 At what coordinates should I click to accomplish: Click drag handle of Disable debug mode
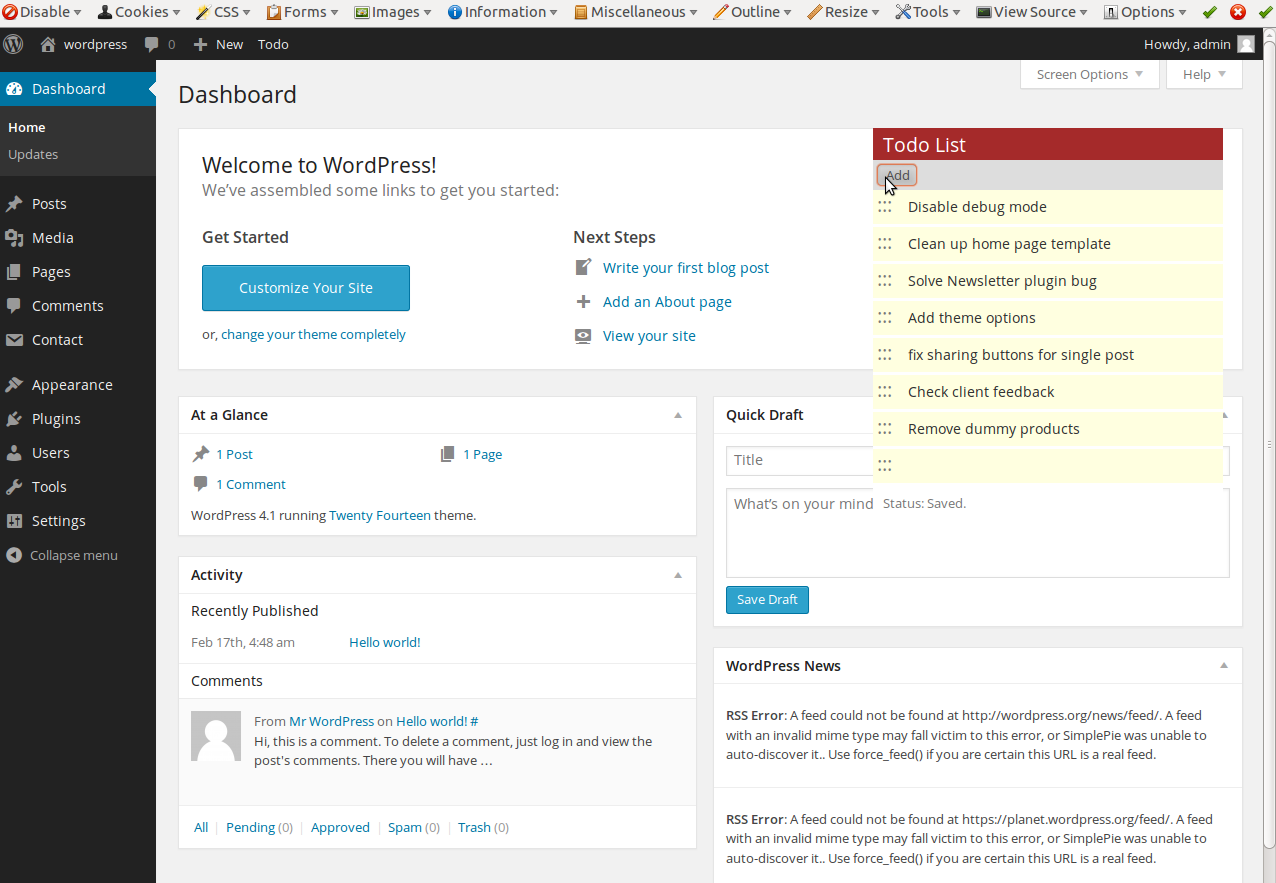click(x=885, y=207)
